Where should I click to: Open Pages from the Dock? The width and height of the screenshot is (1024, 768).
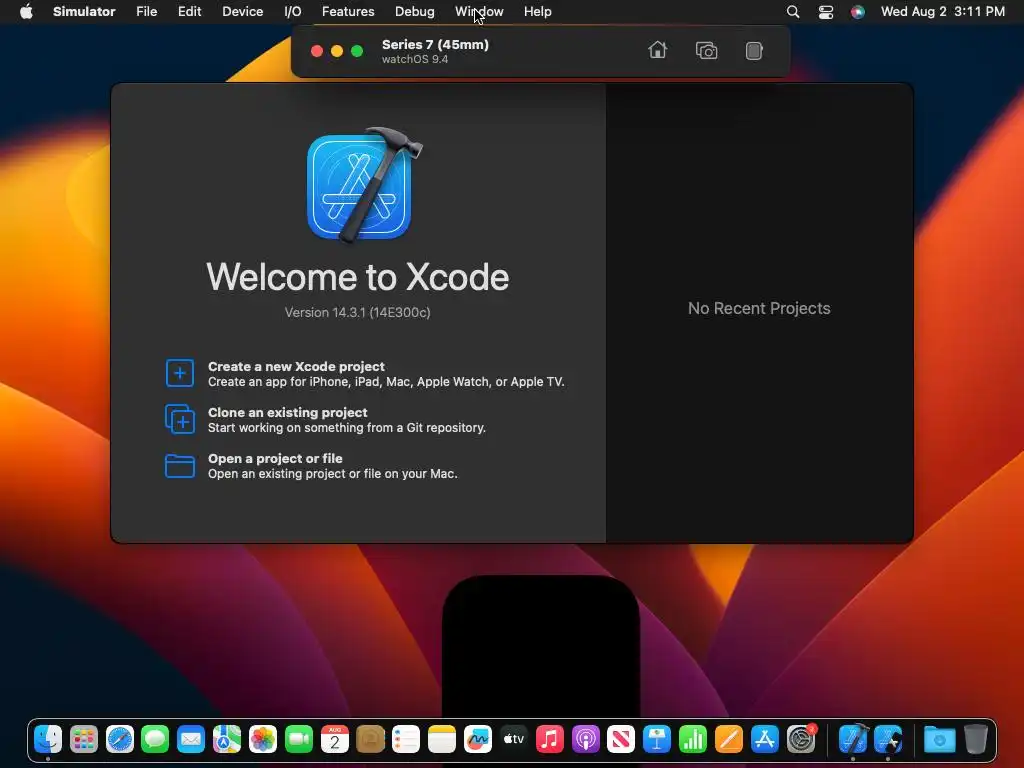[x=729, y=739]
